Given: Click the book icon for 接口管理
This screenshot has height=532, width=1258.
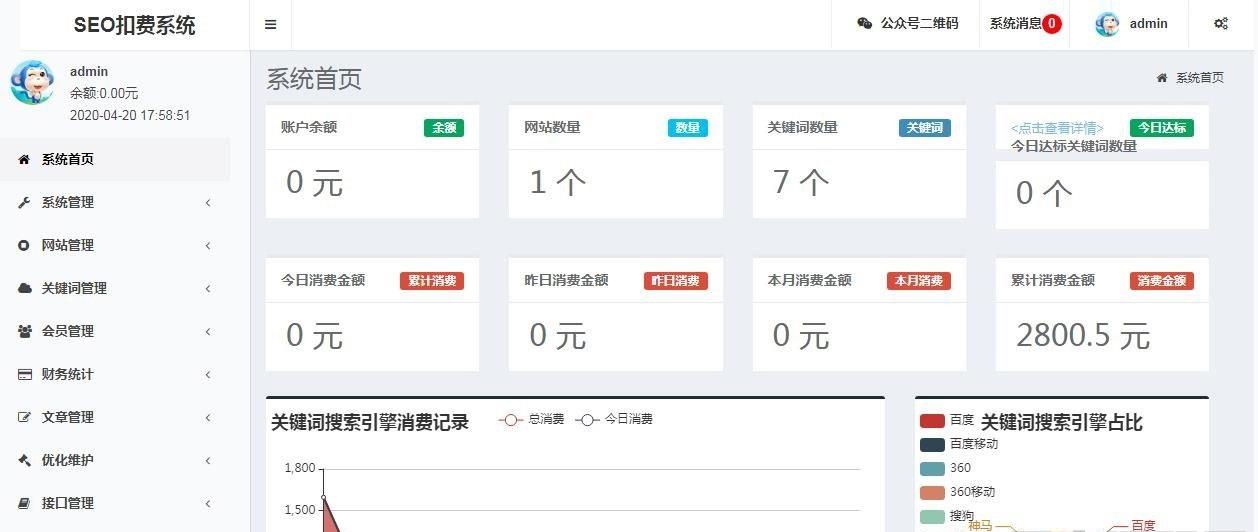Looking at the screenshot, I should point(24,503).
